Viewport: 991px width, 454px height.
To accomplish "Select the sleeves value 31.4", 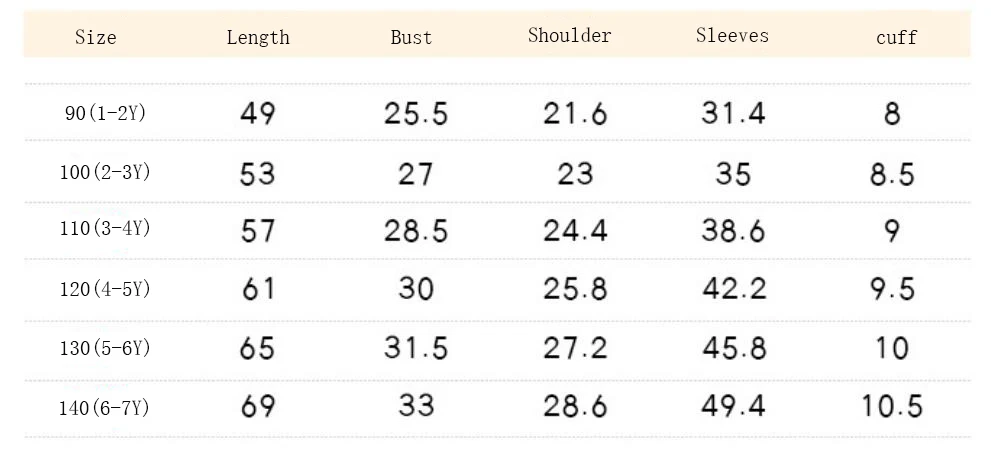I will [733, 114].
